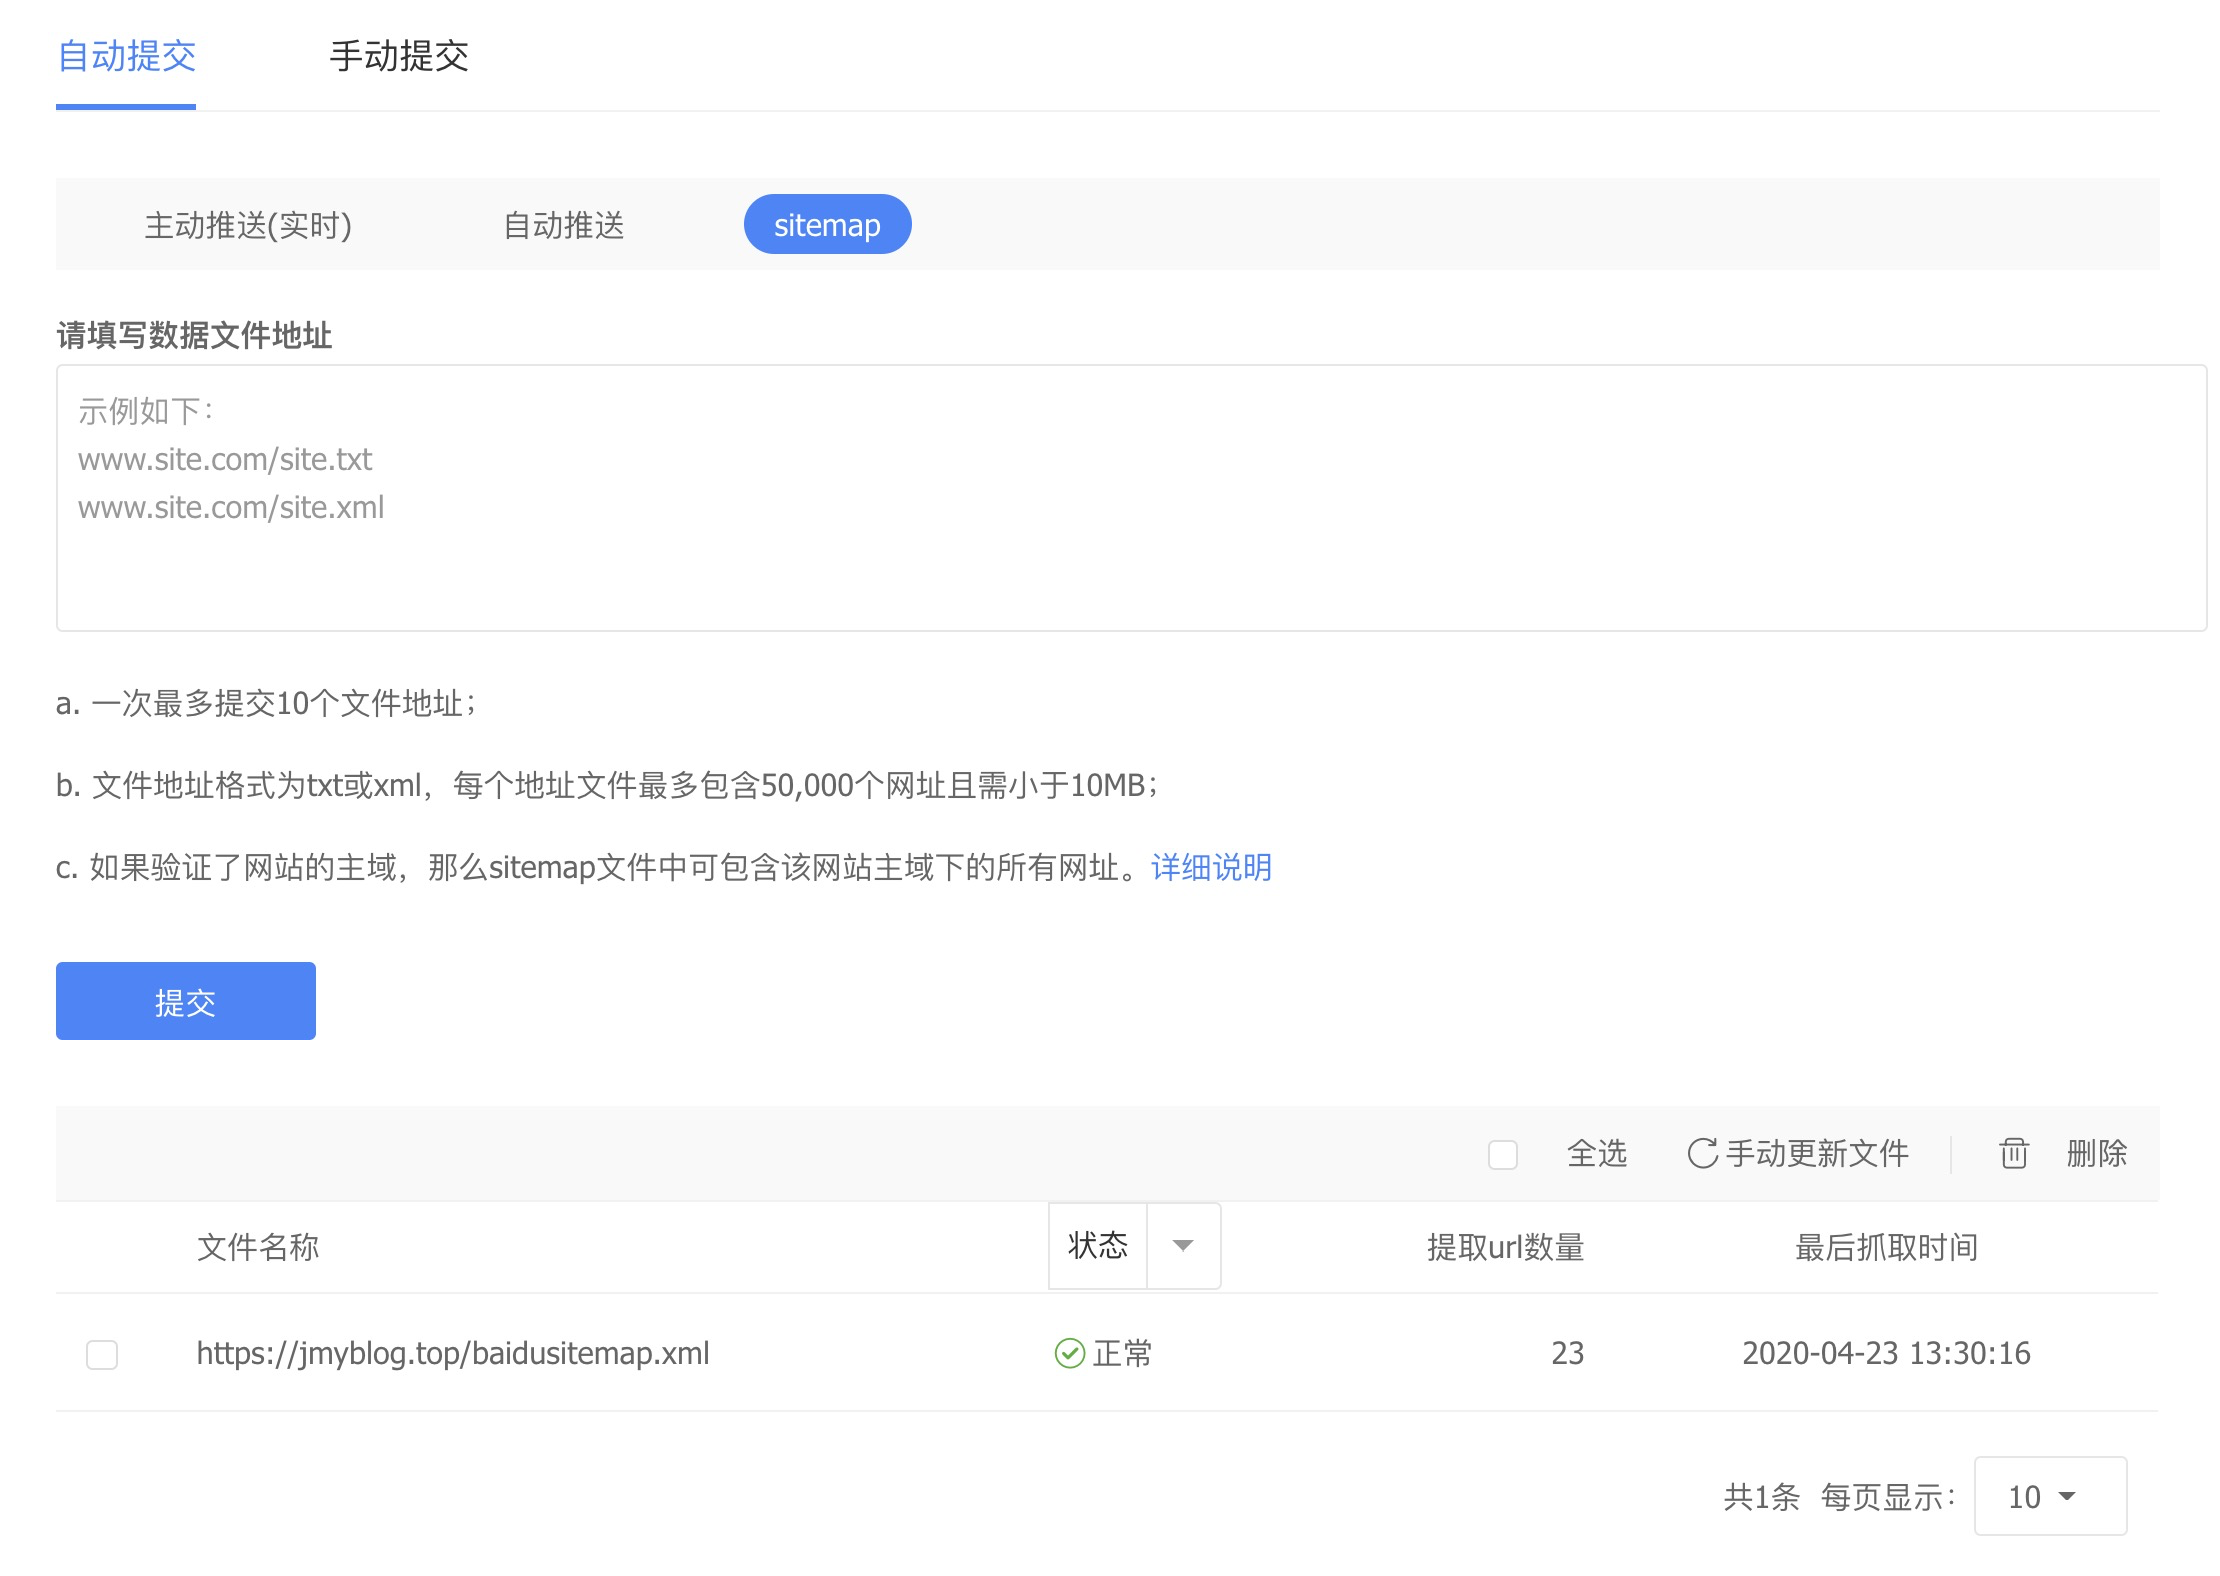Tick the checkbox for baidusitemap.xml row
2220x1576 pixels.
tap(102, 1354)
